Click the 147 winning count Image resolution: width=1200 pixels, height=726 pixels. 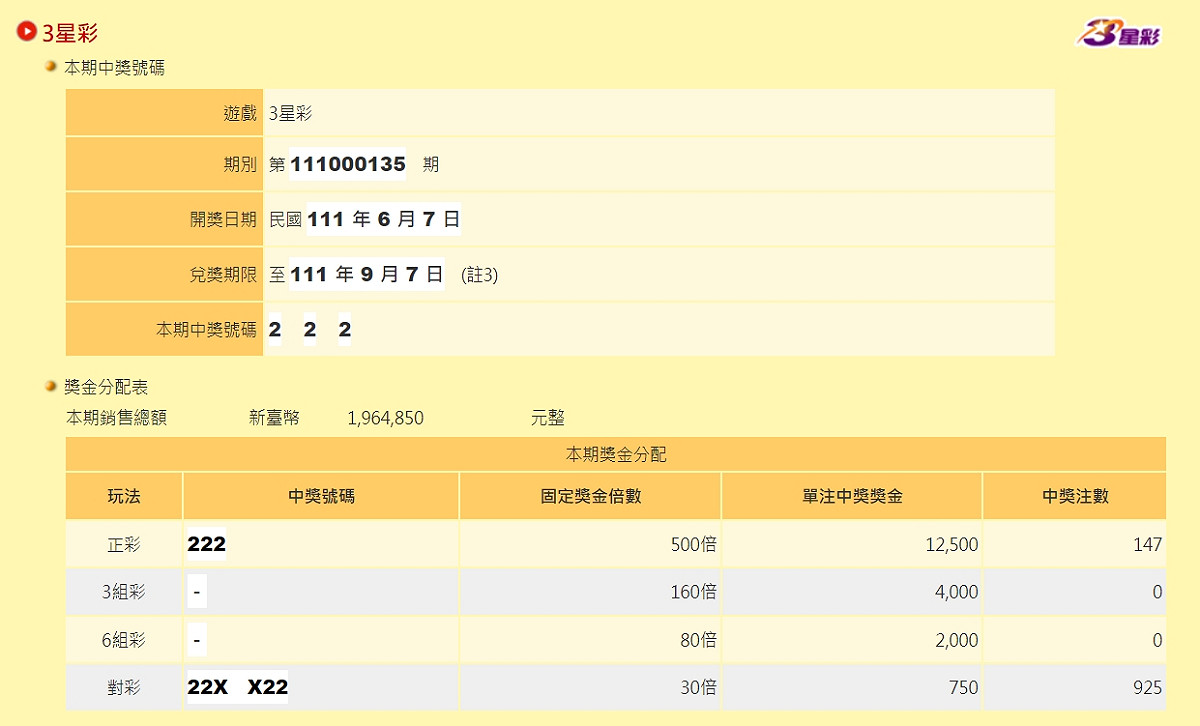coord(1148,545)
